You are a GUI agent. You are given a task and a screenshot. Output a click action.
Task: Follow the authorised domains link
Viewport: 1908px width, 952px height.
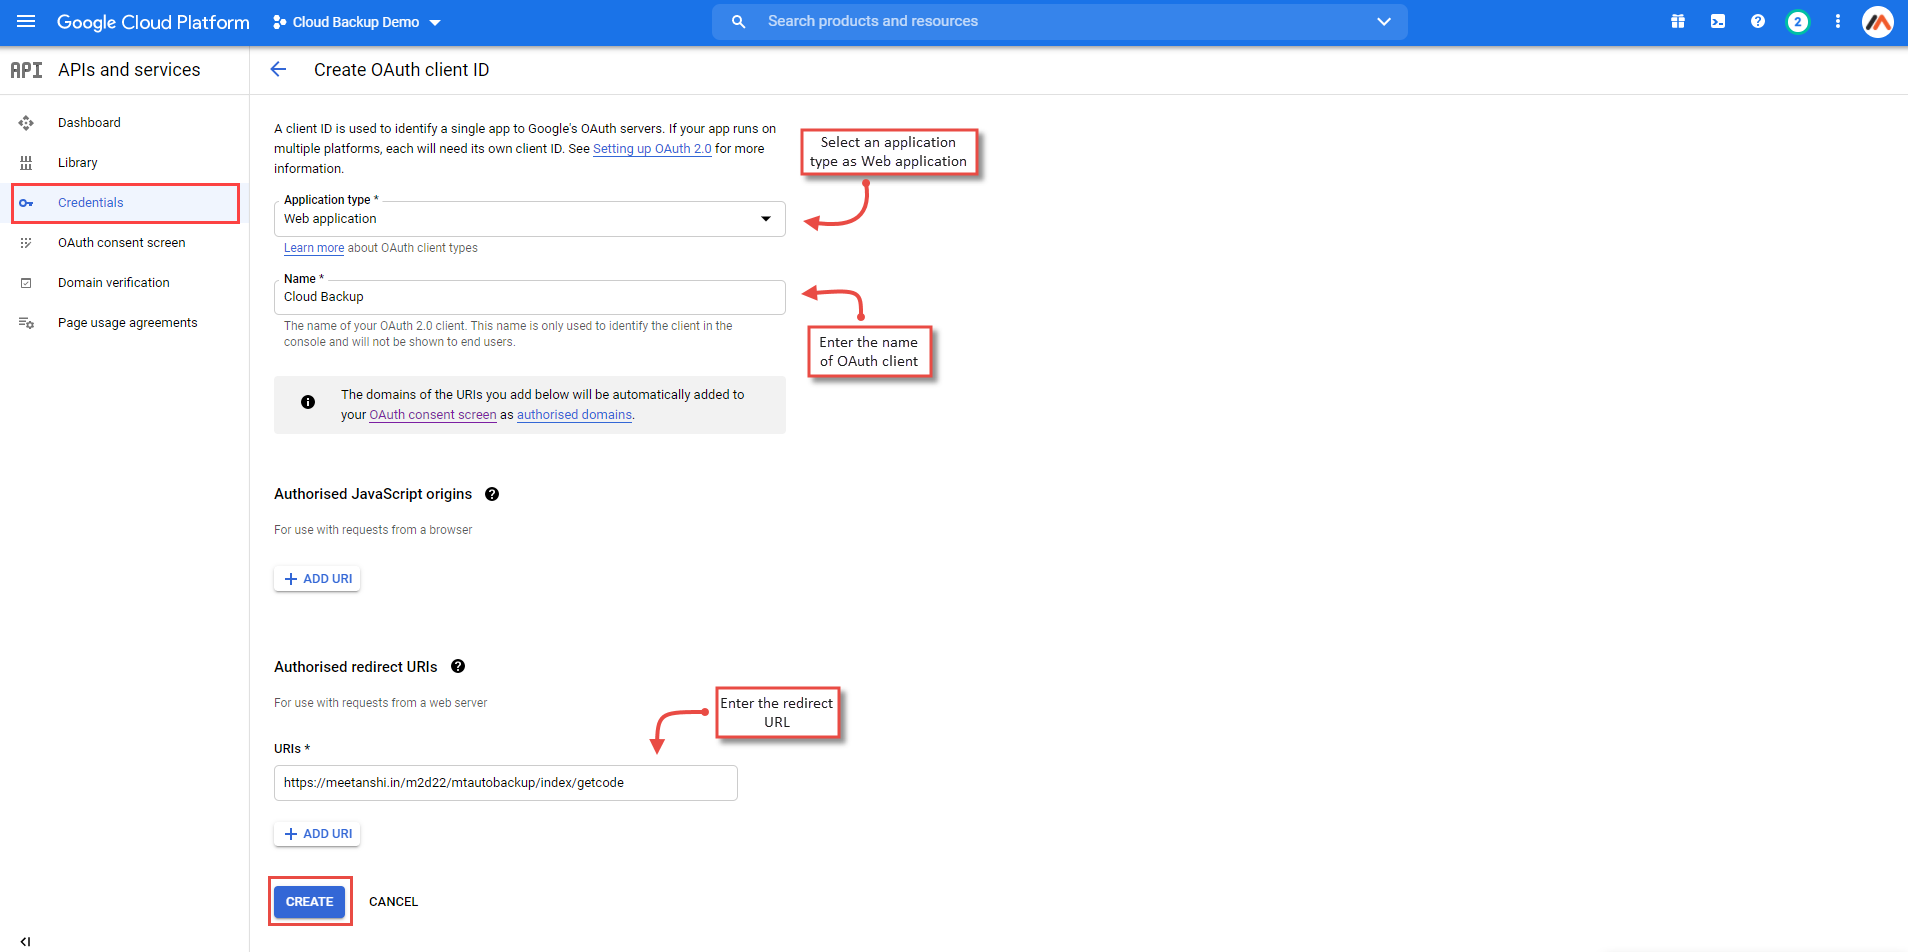pos(574,415)
